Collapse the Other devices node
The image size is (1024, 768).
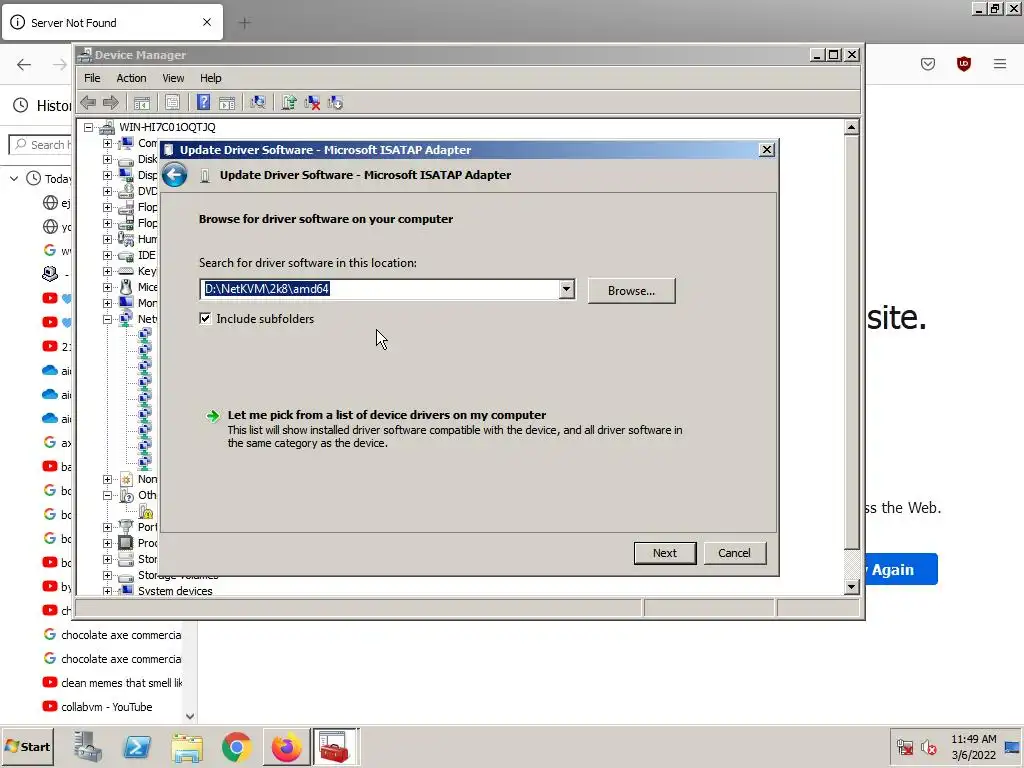tap(108, 495)
